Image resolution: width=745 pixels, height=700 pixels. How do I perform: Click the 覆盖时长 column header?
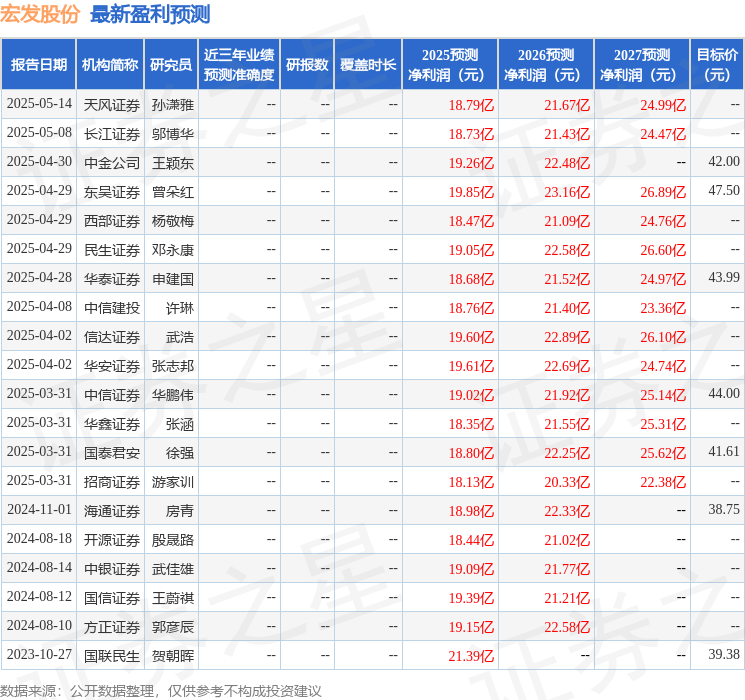367,65
